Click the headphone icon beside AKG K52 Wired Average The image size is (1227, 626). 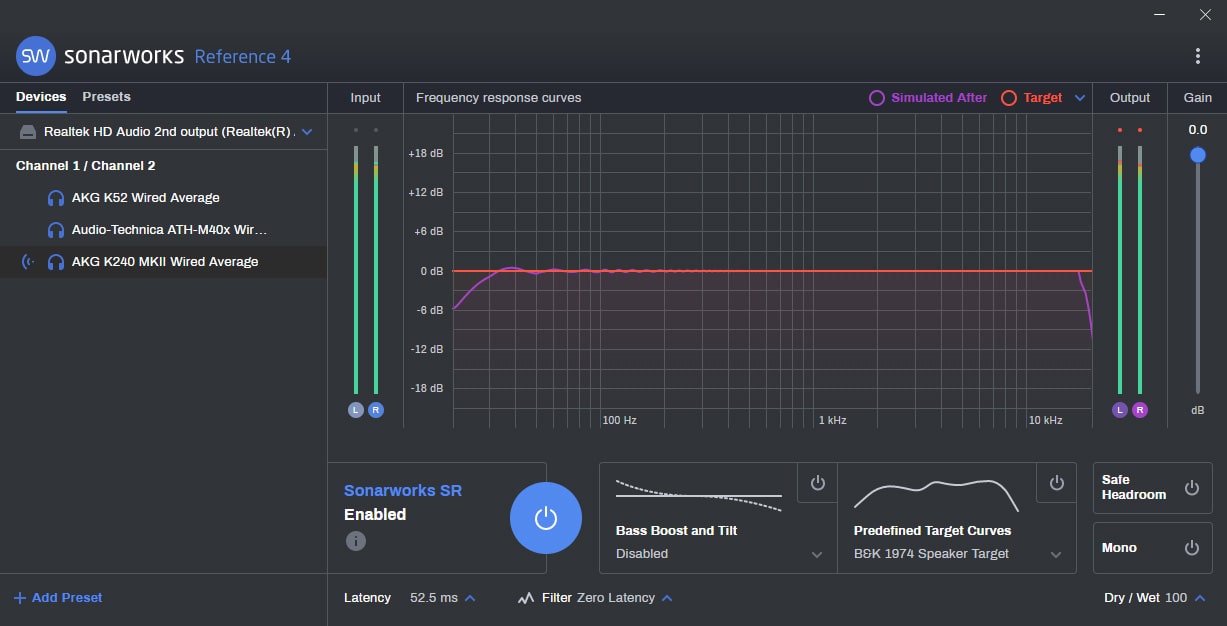coord(57,197)
